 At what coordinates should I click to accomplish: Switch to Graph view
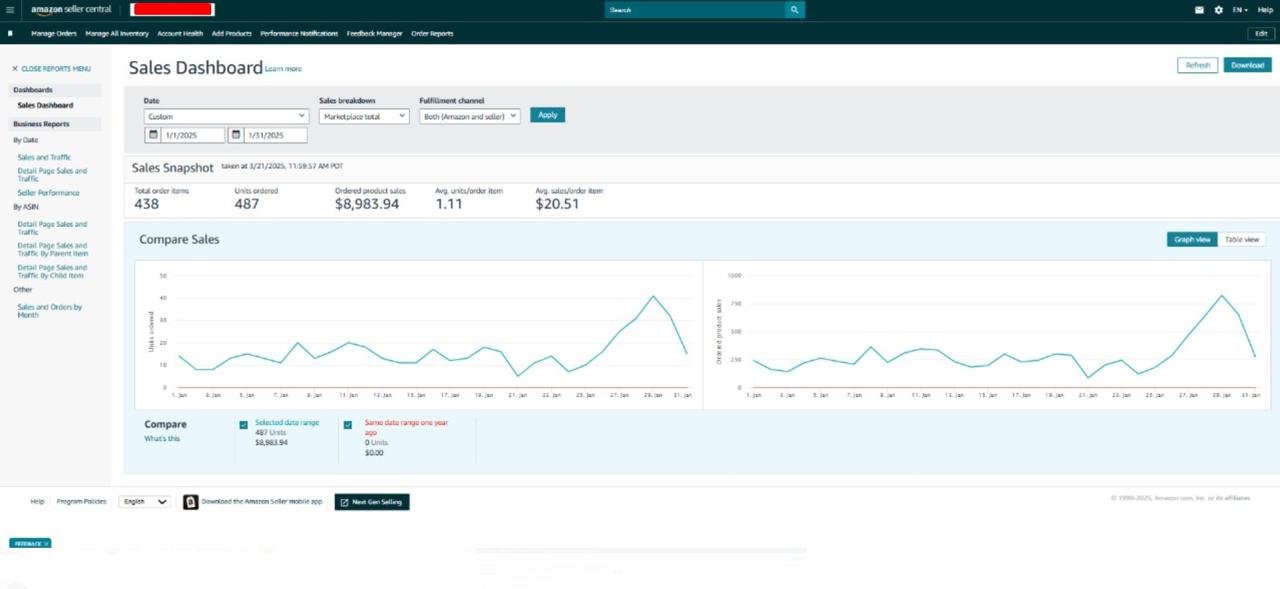[x=1192, y=239]
